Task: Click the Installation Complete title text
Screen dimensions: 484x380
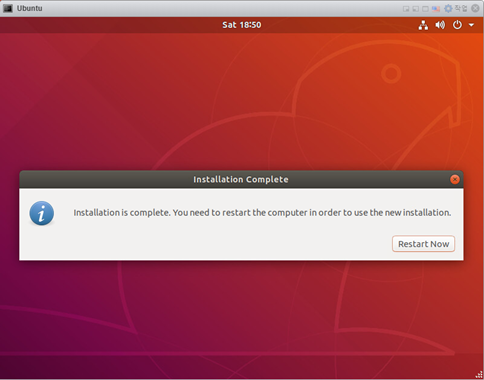Action: coord(241,179)
